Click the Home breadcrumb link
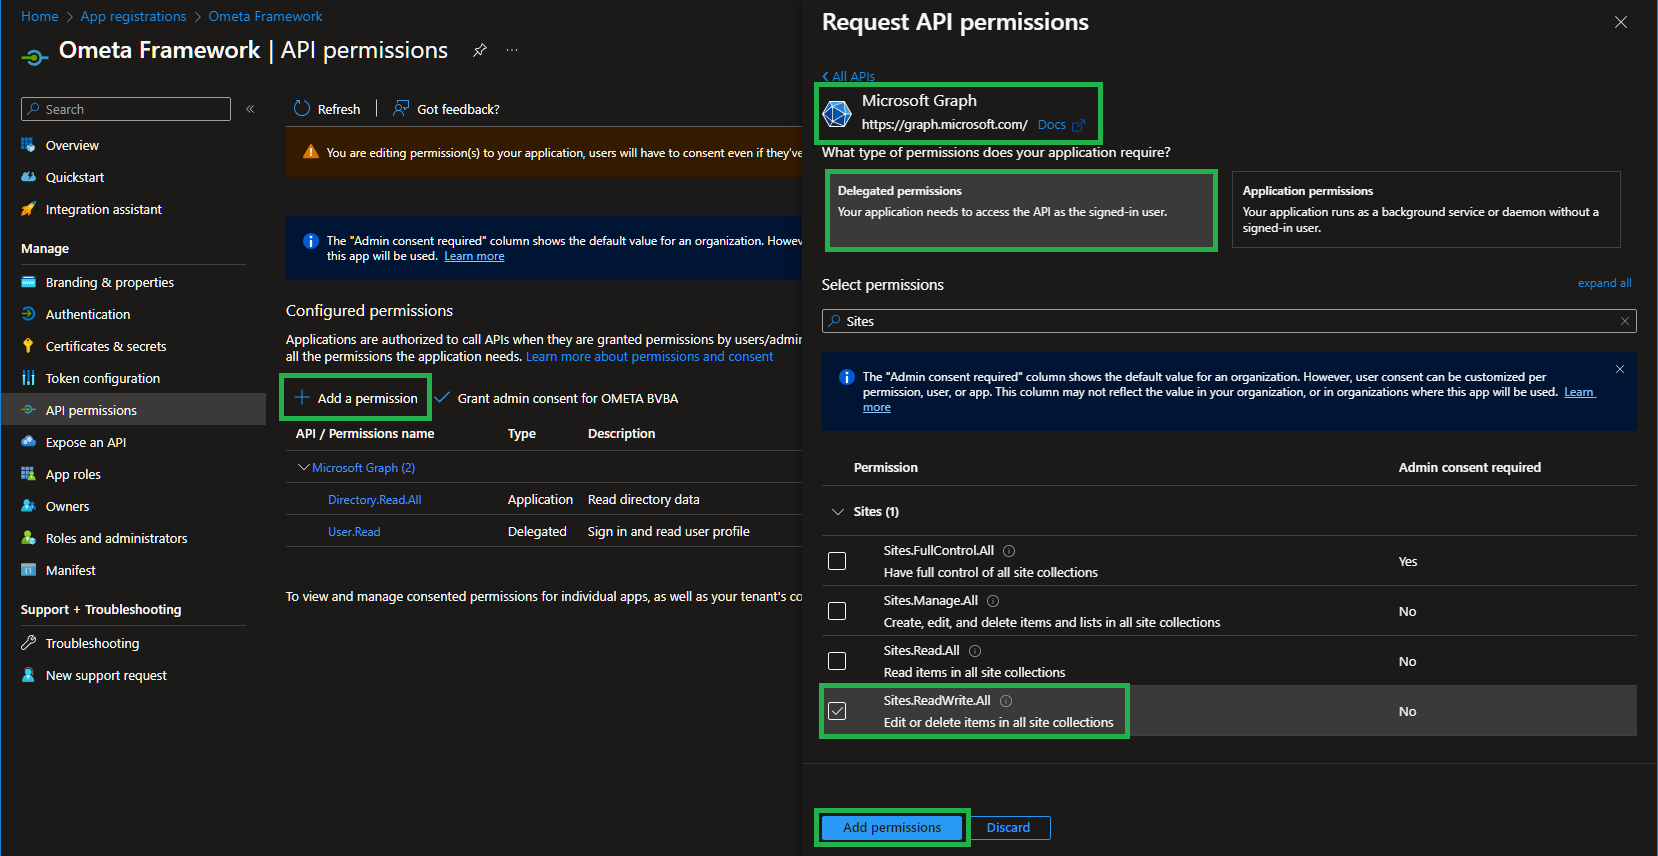Image resolution: width=1658 pixels, height=856 pixels. pos(40,16)
